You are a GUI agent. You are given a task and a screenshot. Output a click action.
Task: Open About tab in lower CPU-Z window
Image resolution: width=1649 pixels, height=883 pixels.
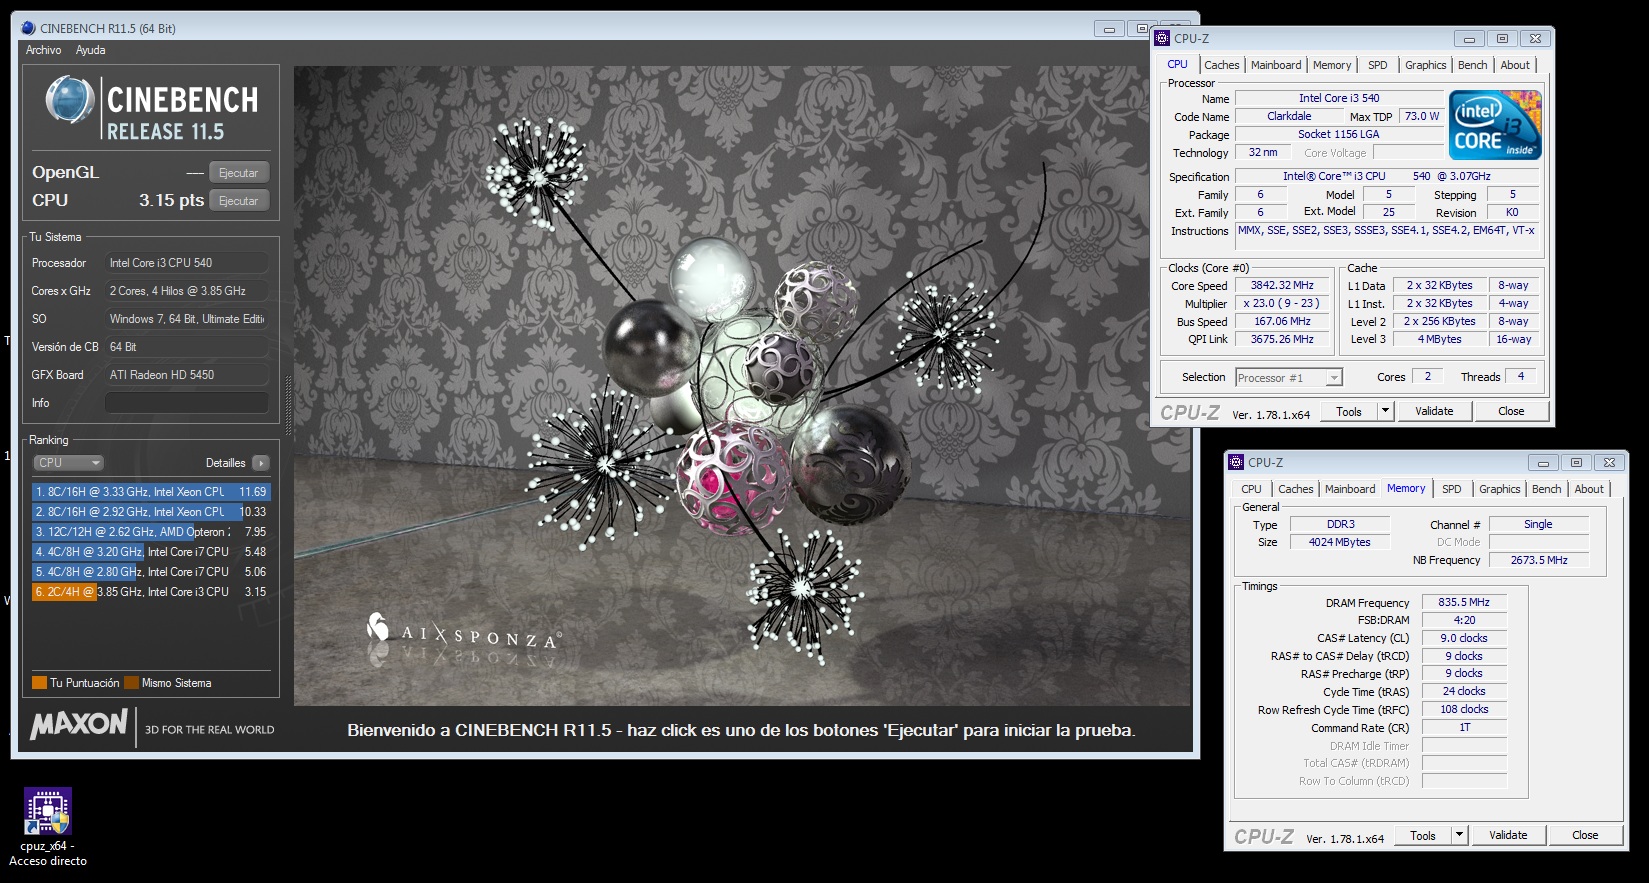click(1589, 489)
